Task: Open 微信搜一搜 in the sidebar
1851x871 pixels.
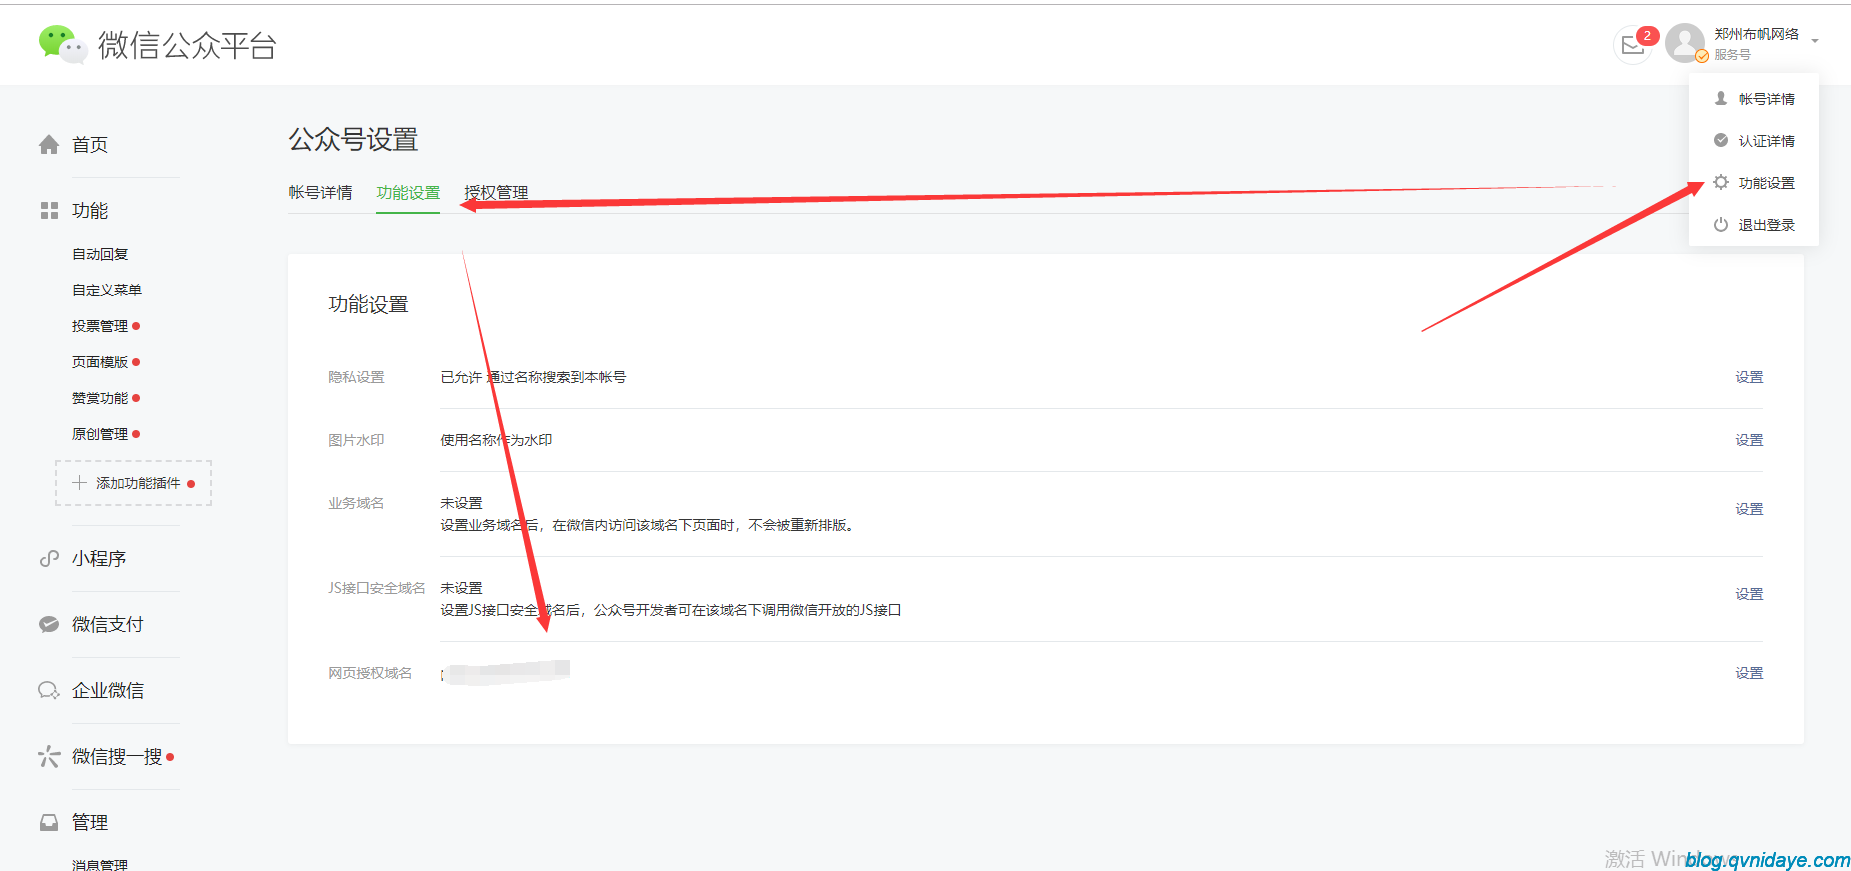Action: tap(117, 757)
